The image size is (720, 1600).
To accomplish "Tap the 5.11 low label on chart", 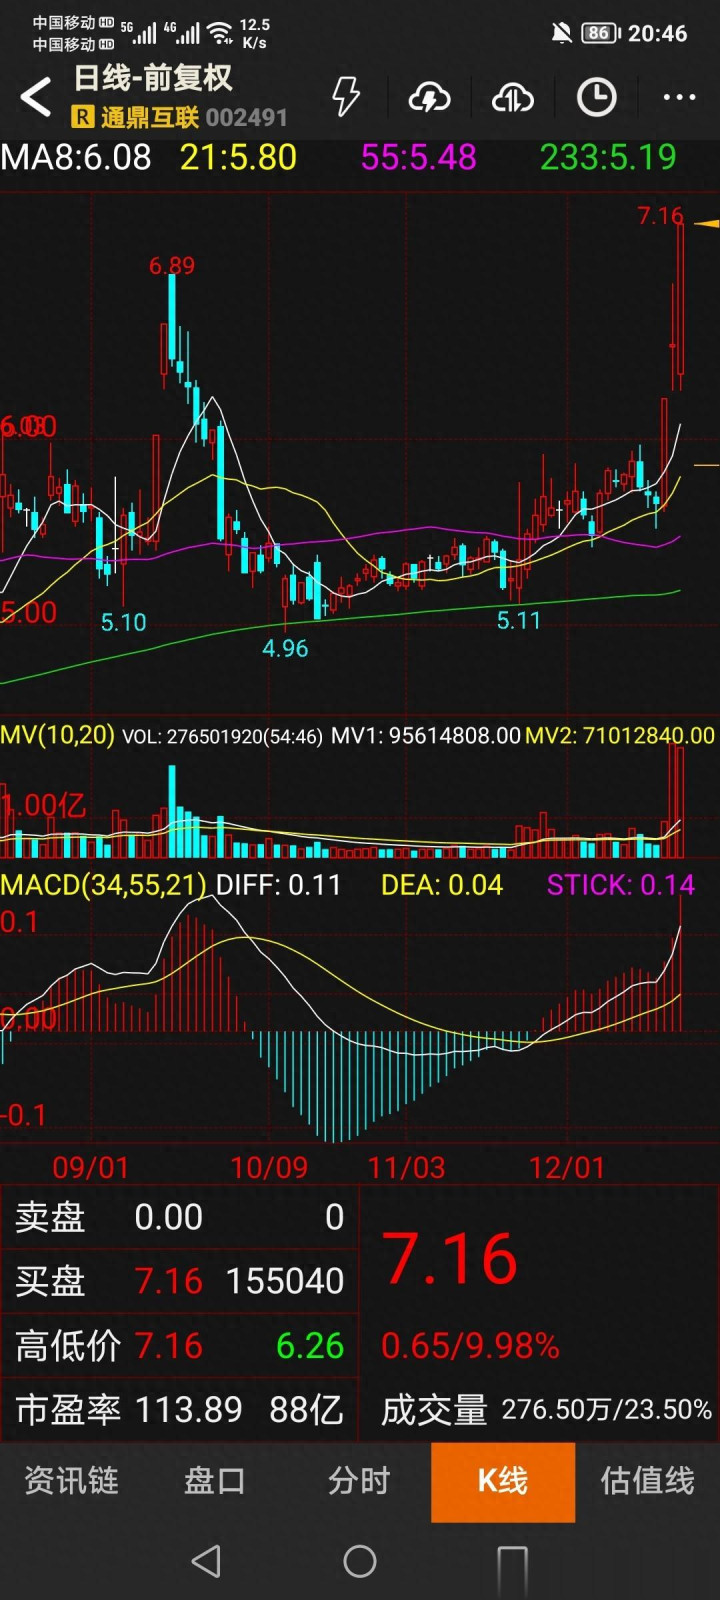I will [519, 620].
